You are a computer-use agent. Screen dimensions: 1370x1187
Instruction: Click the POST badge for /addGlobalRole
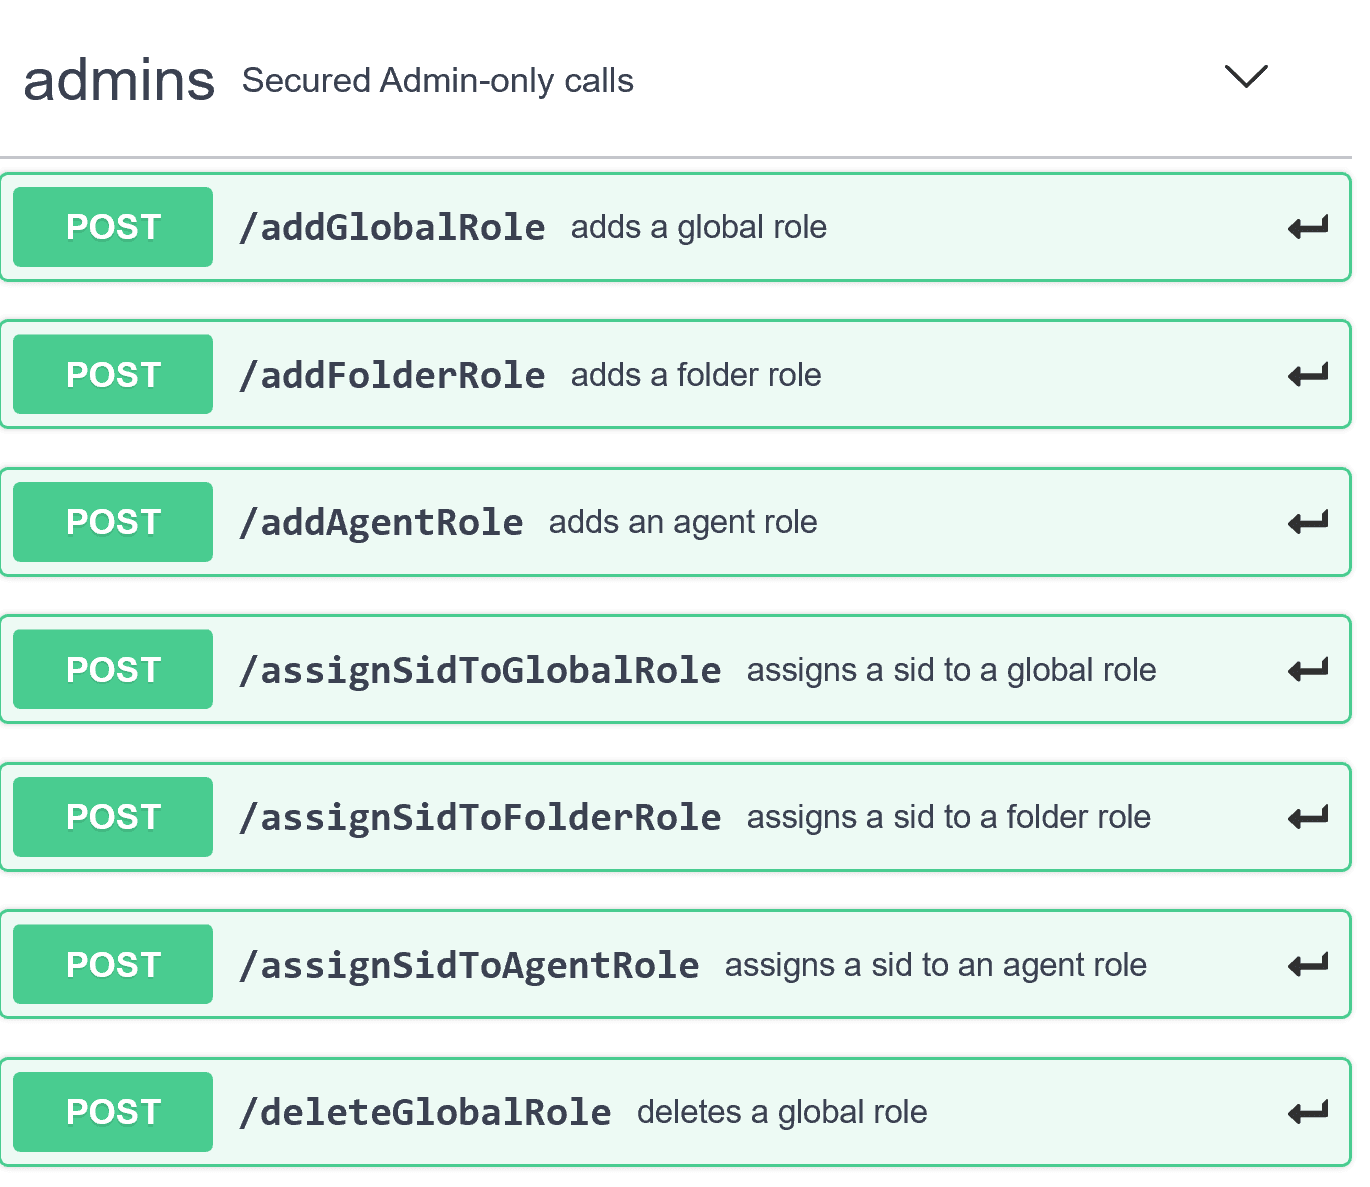tap(112, 227)
